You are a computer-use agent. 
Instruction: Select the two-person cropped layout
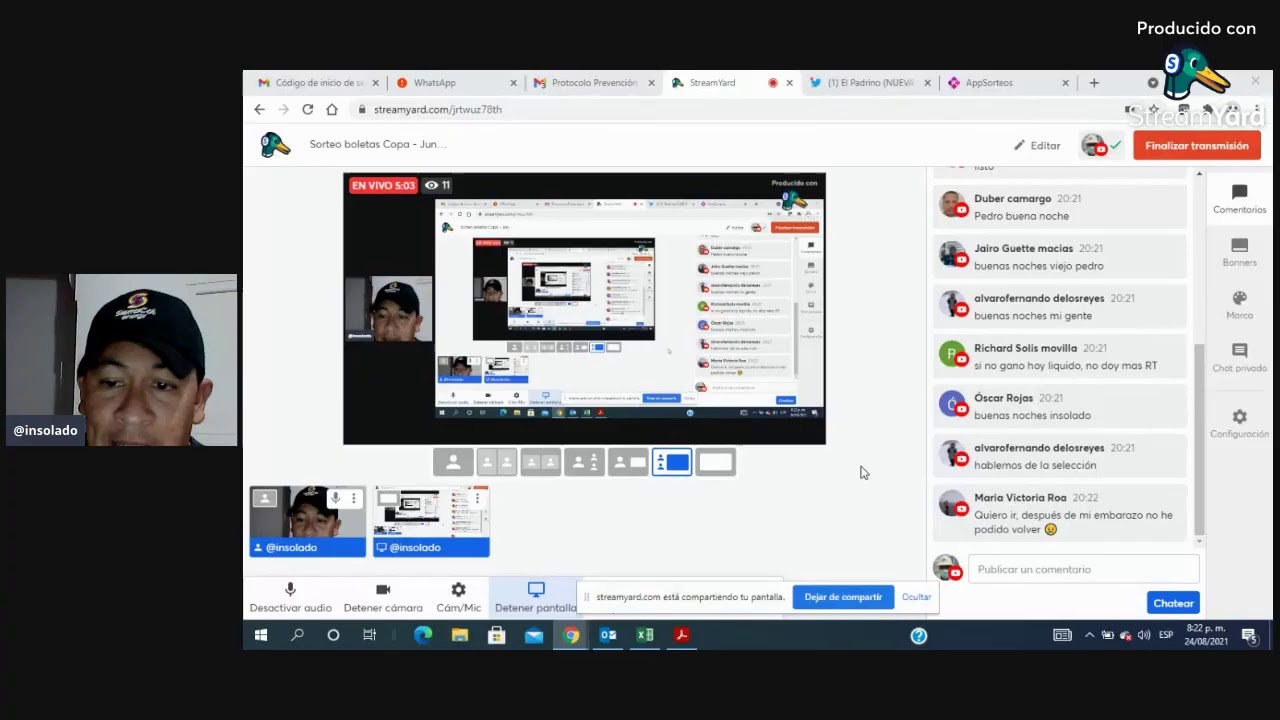pos(497,462)
